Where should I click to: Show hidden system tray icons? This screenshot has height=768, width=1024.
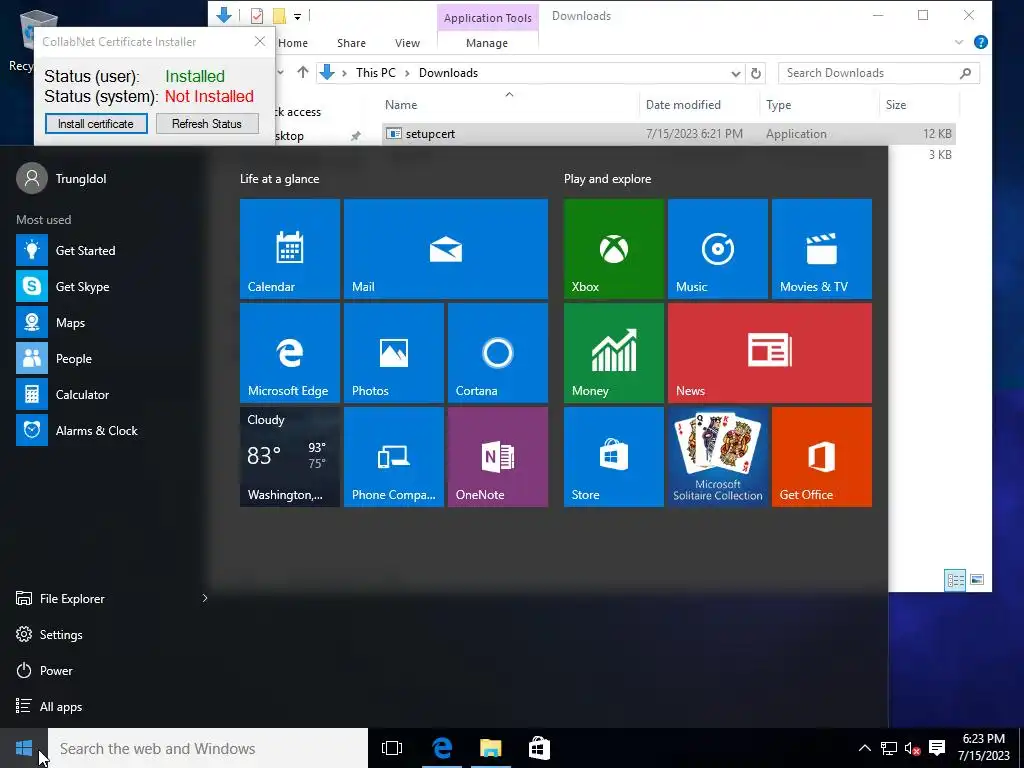point(864,748)
